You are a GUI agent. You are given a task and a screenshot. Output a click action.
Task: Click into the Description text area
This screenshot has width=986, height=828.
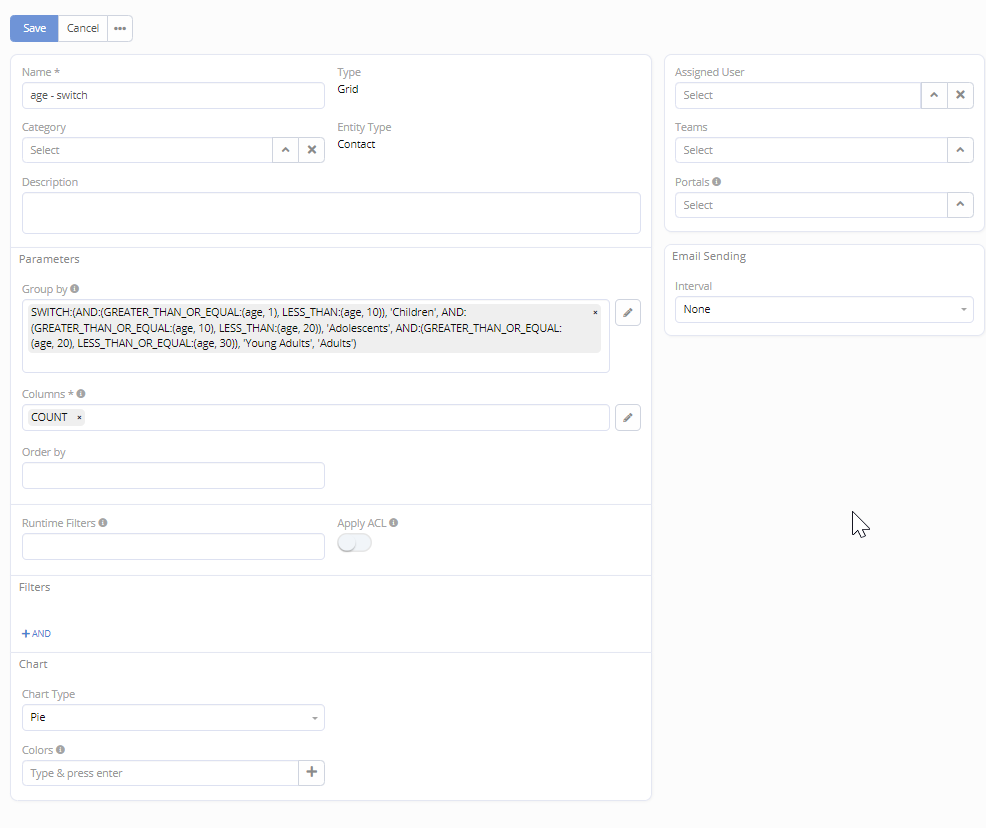click(331, 213)
